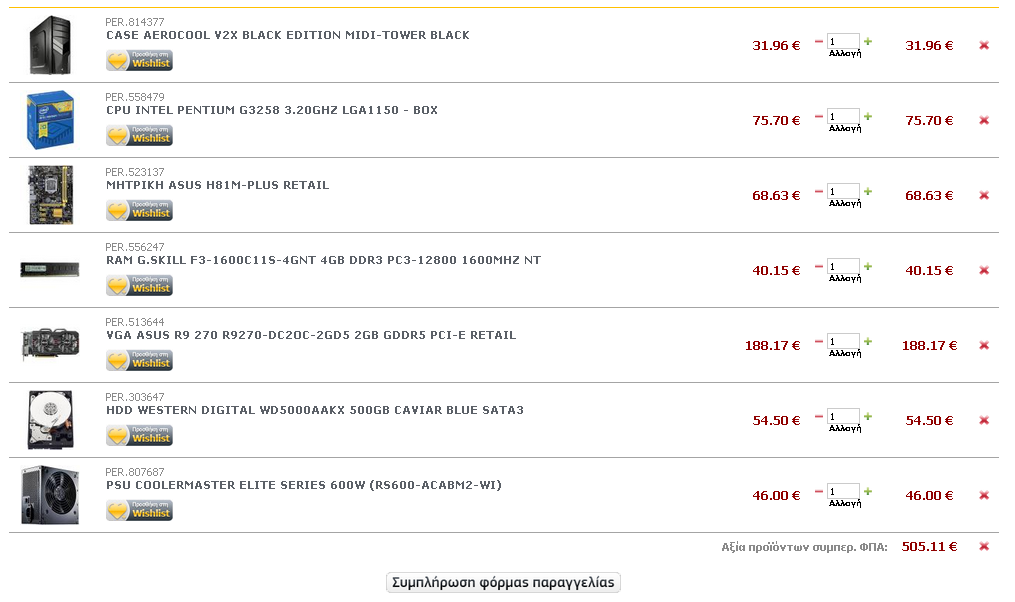1015x602 pixels.
Task: Add G.Skill RAM to Wishlist
Action: pos(139,285)
